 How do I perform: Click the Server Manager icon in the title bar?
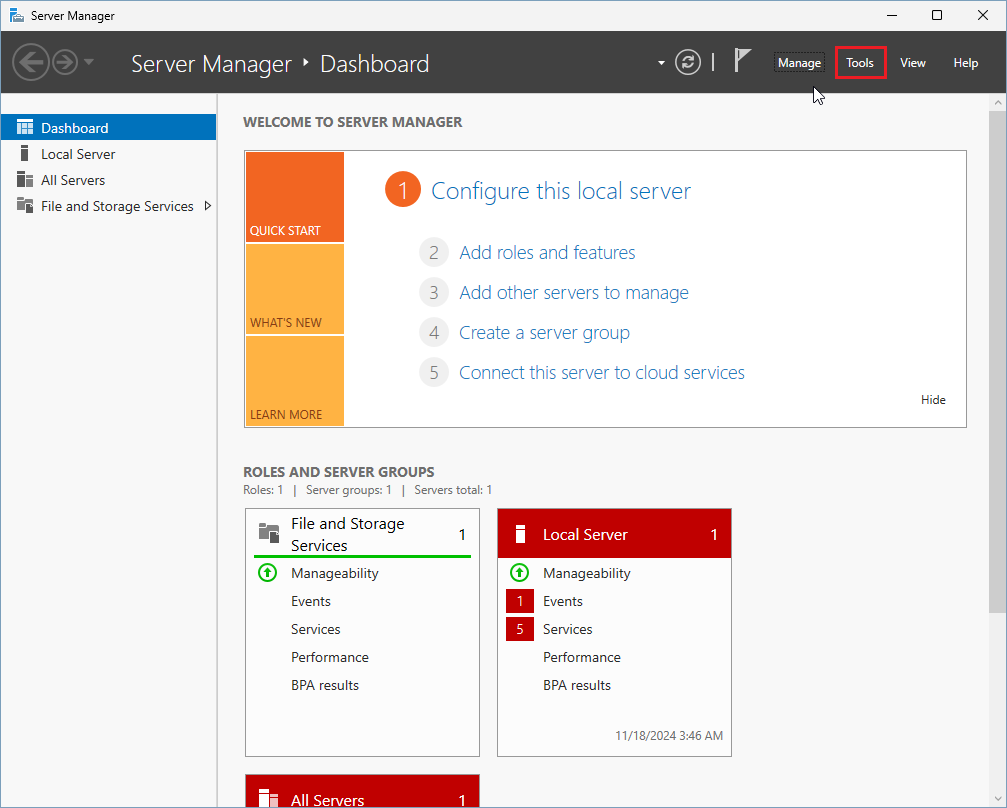[15, 15]
